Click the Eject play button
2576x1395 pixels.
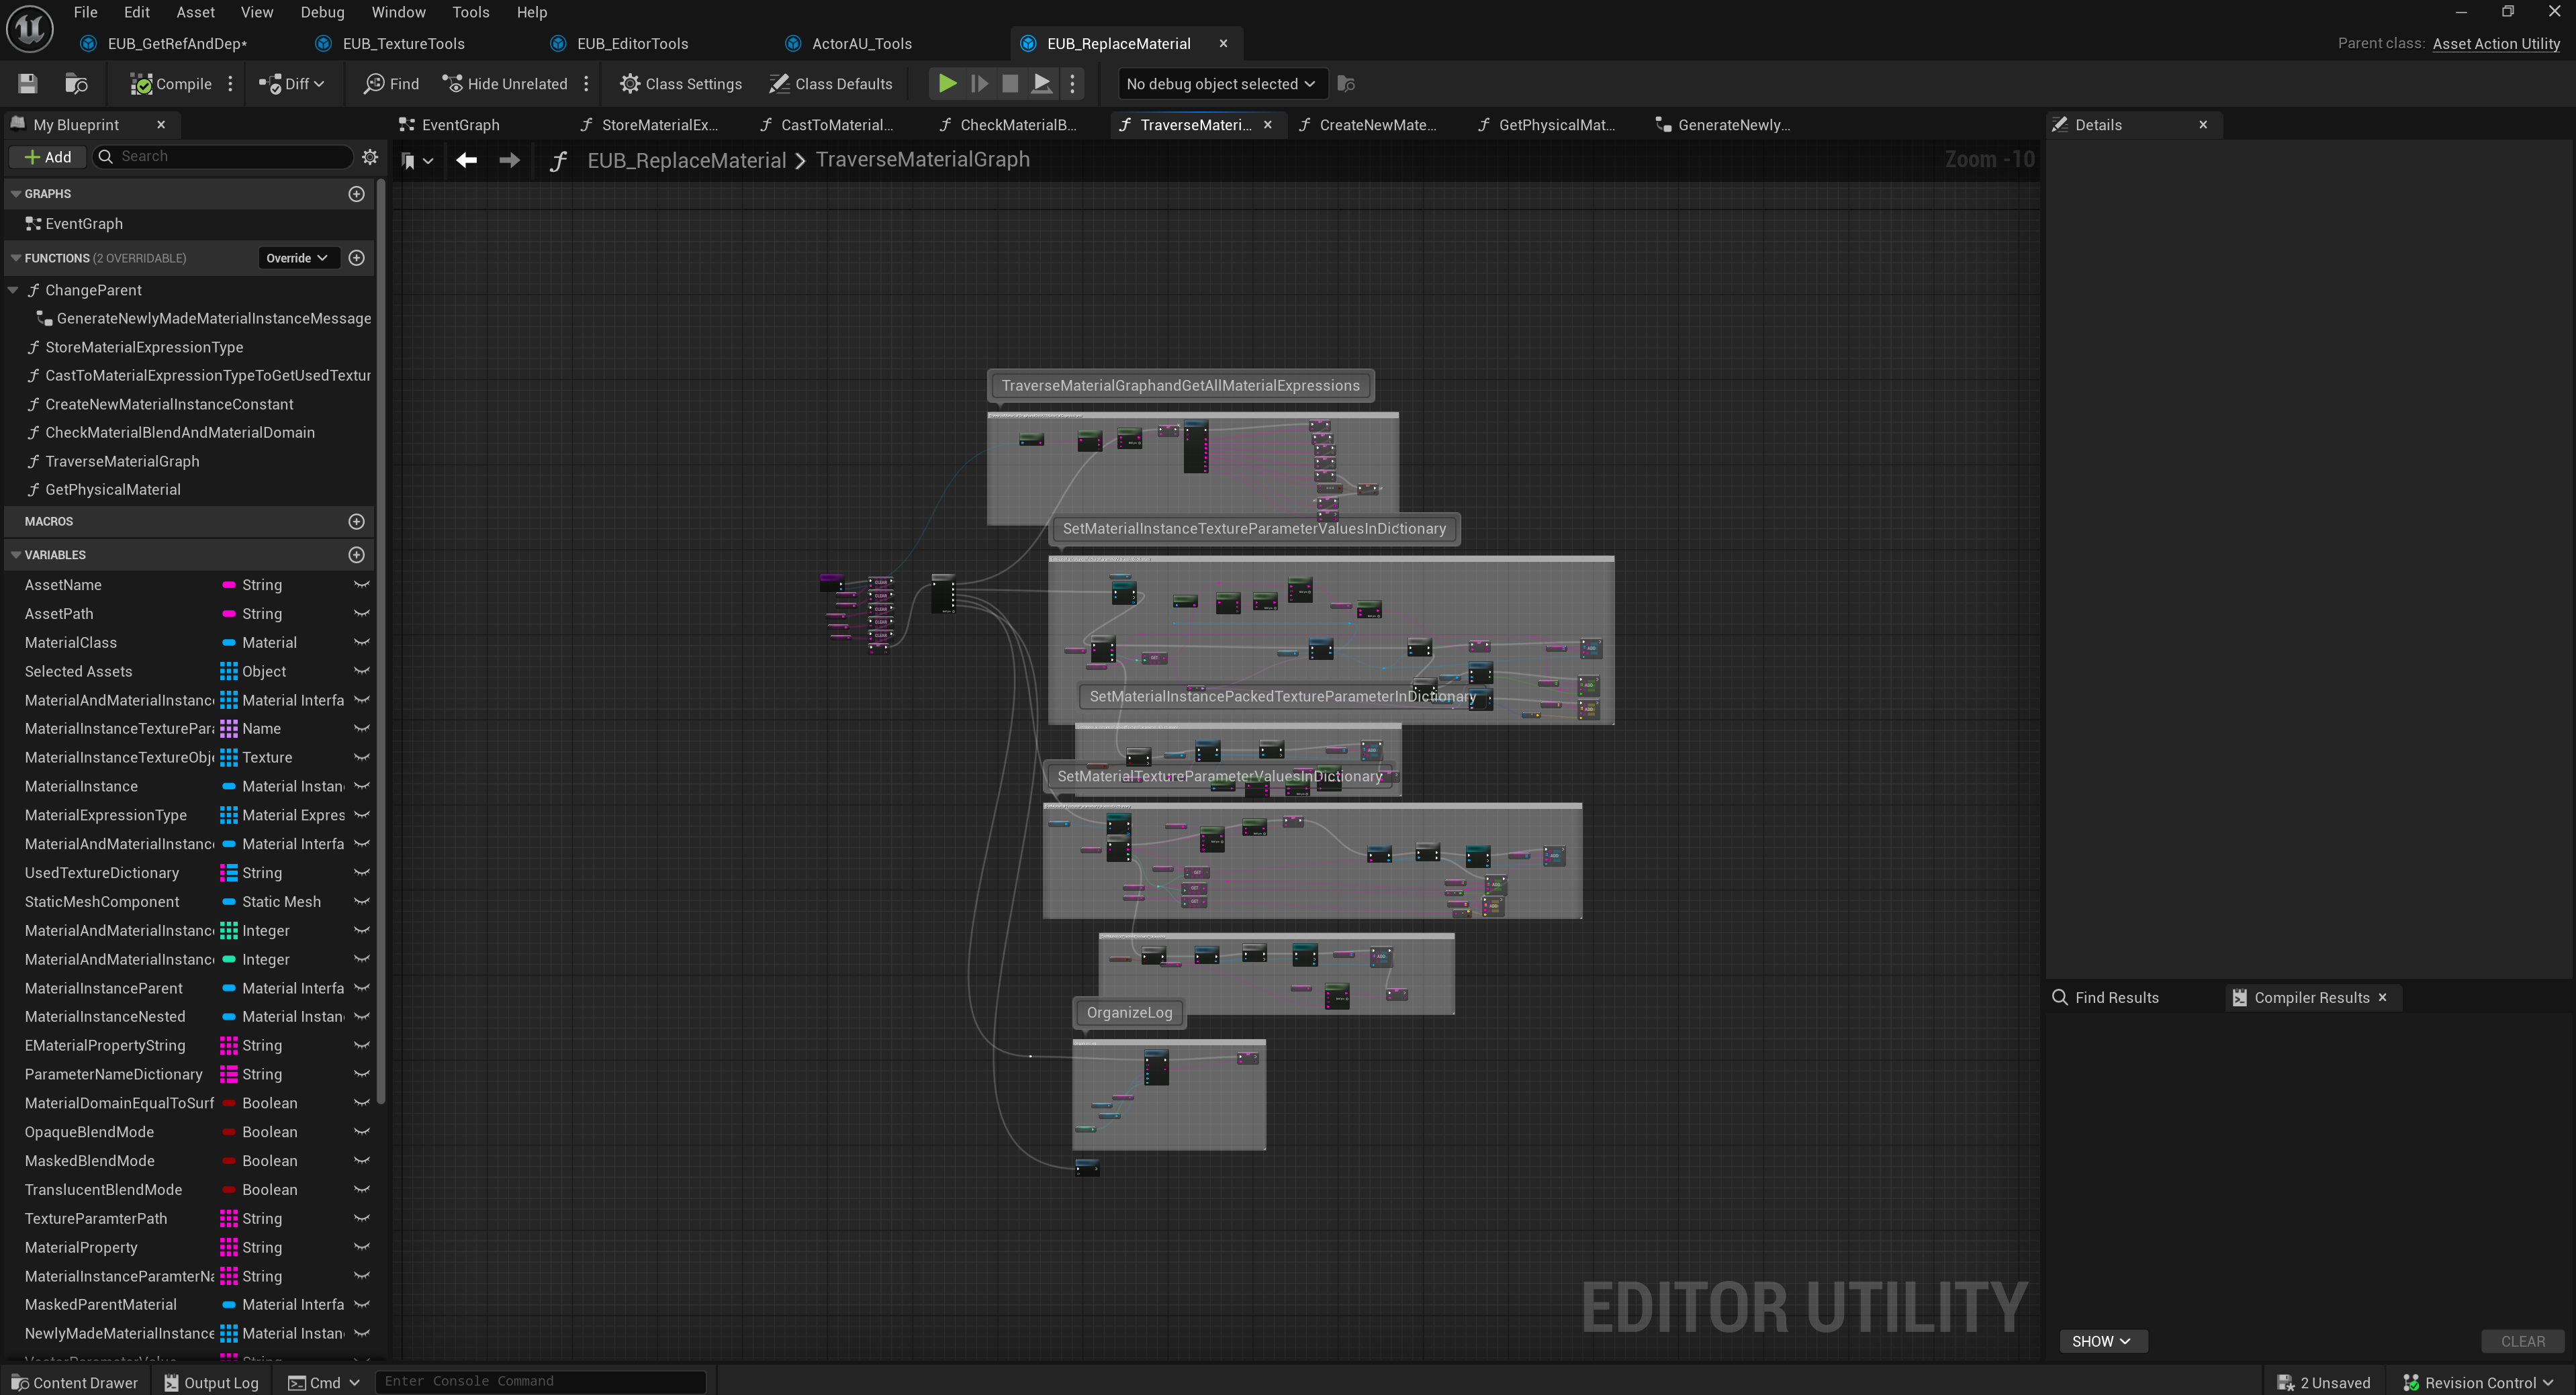point(1041,84)
